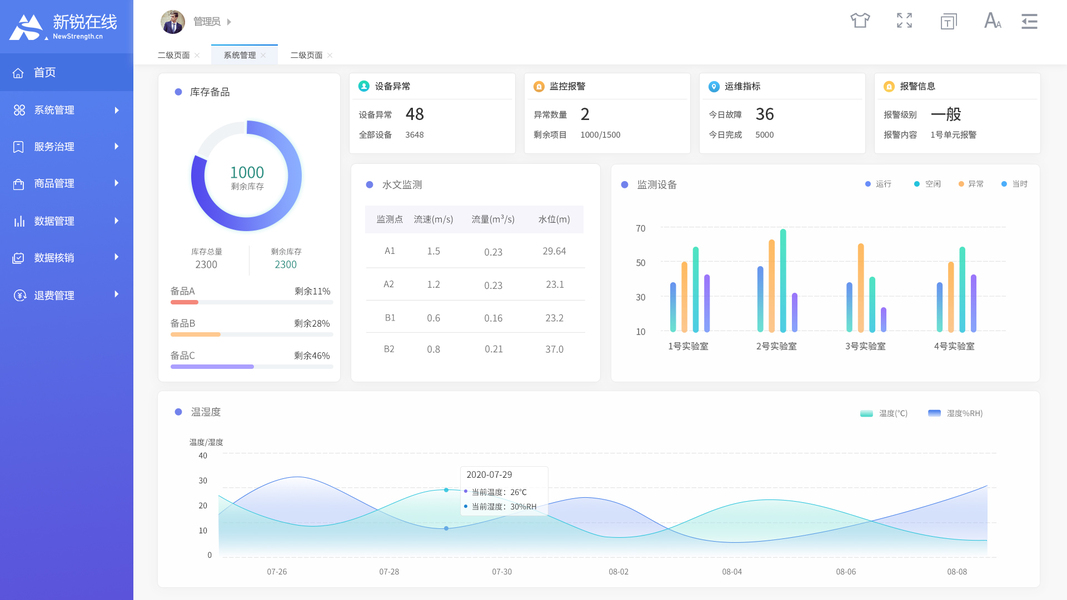This screenshot has width=1067, height=600.
Task: Toggle the 湿度%RH legend item
Action: pos(955,413)
